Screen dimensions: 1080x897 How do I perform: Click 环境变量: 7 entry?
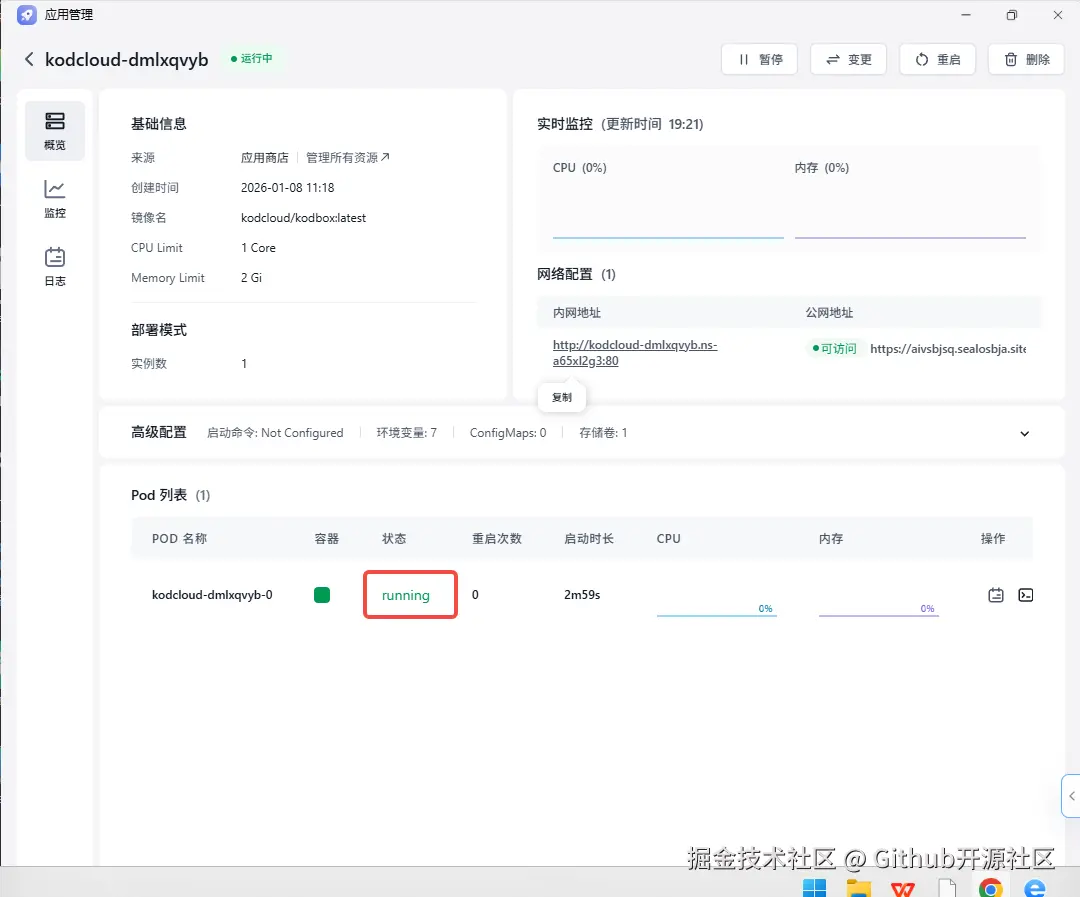click(x=406, y=433)
